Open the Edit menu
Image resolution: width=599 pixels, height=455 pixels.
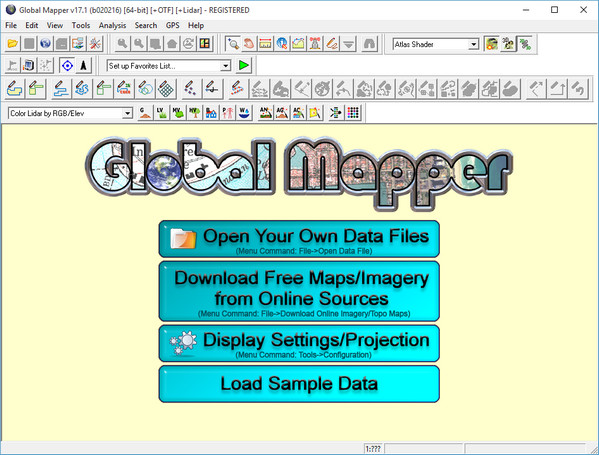32,25
